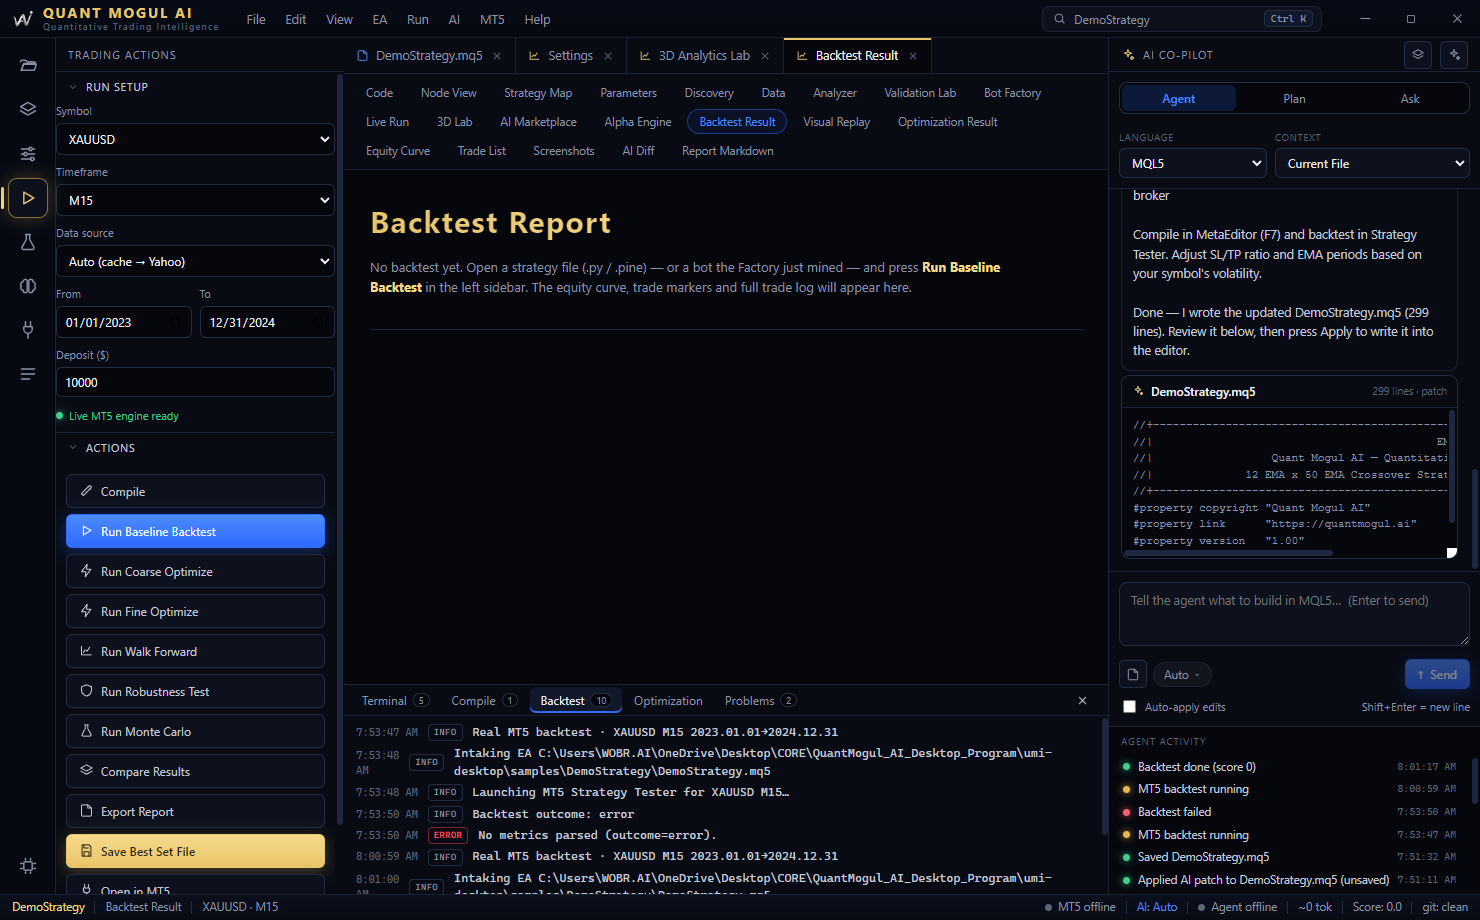Close the bottom log panel
This screenshot has height=920, width=1480.
[1082, 701]
